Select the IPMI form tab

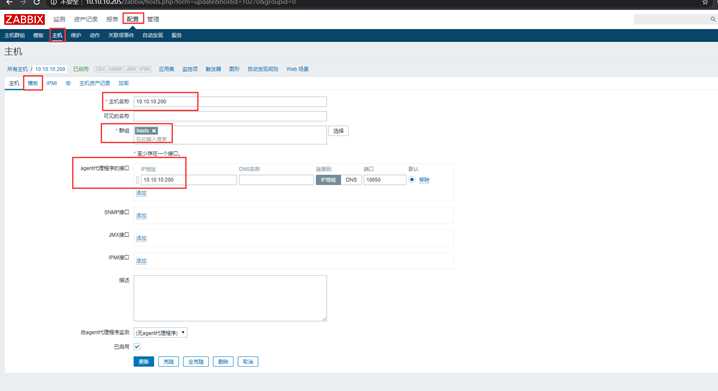[x=52, y=83]
